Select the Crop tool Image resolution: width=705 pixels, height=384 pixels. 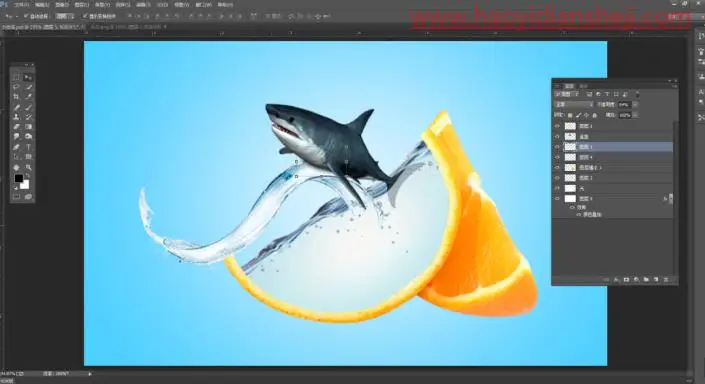click(x=17, y=97)
